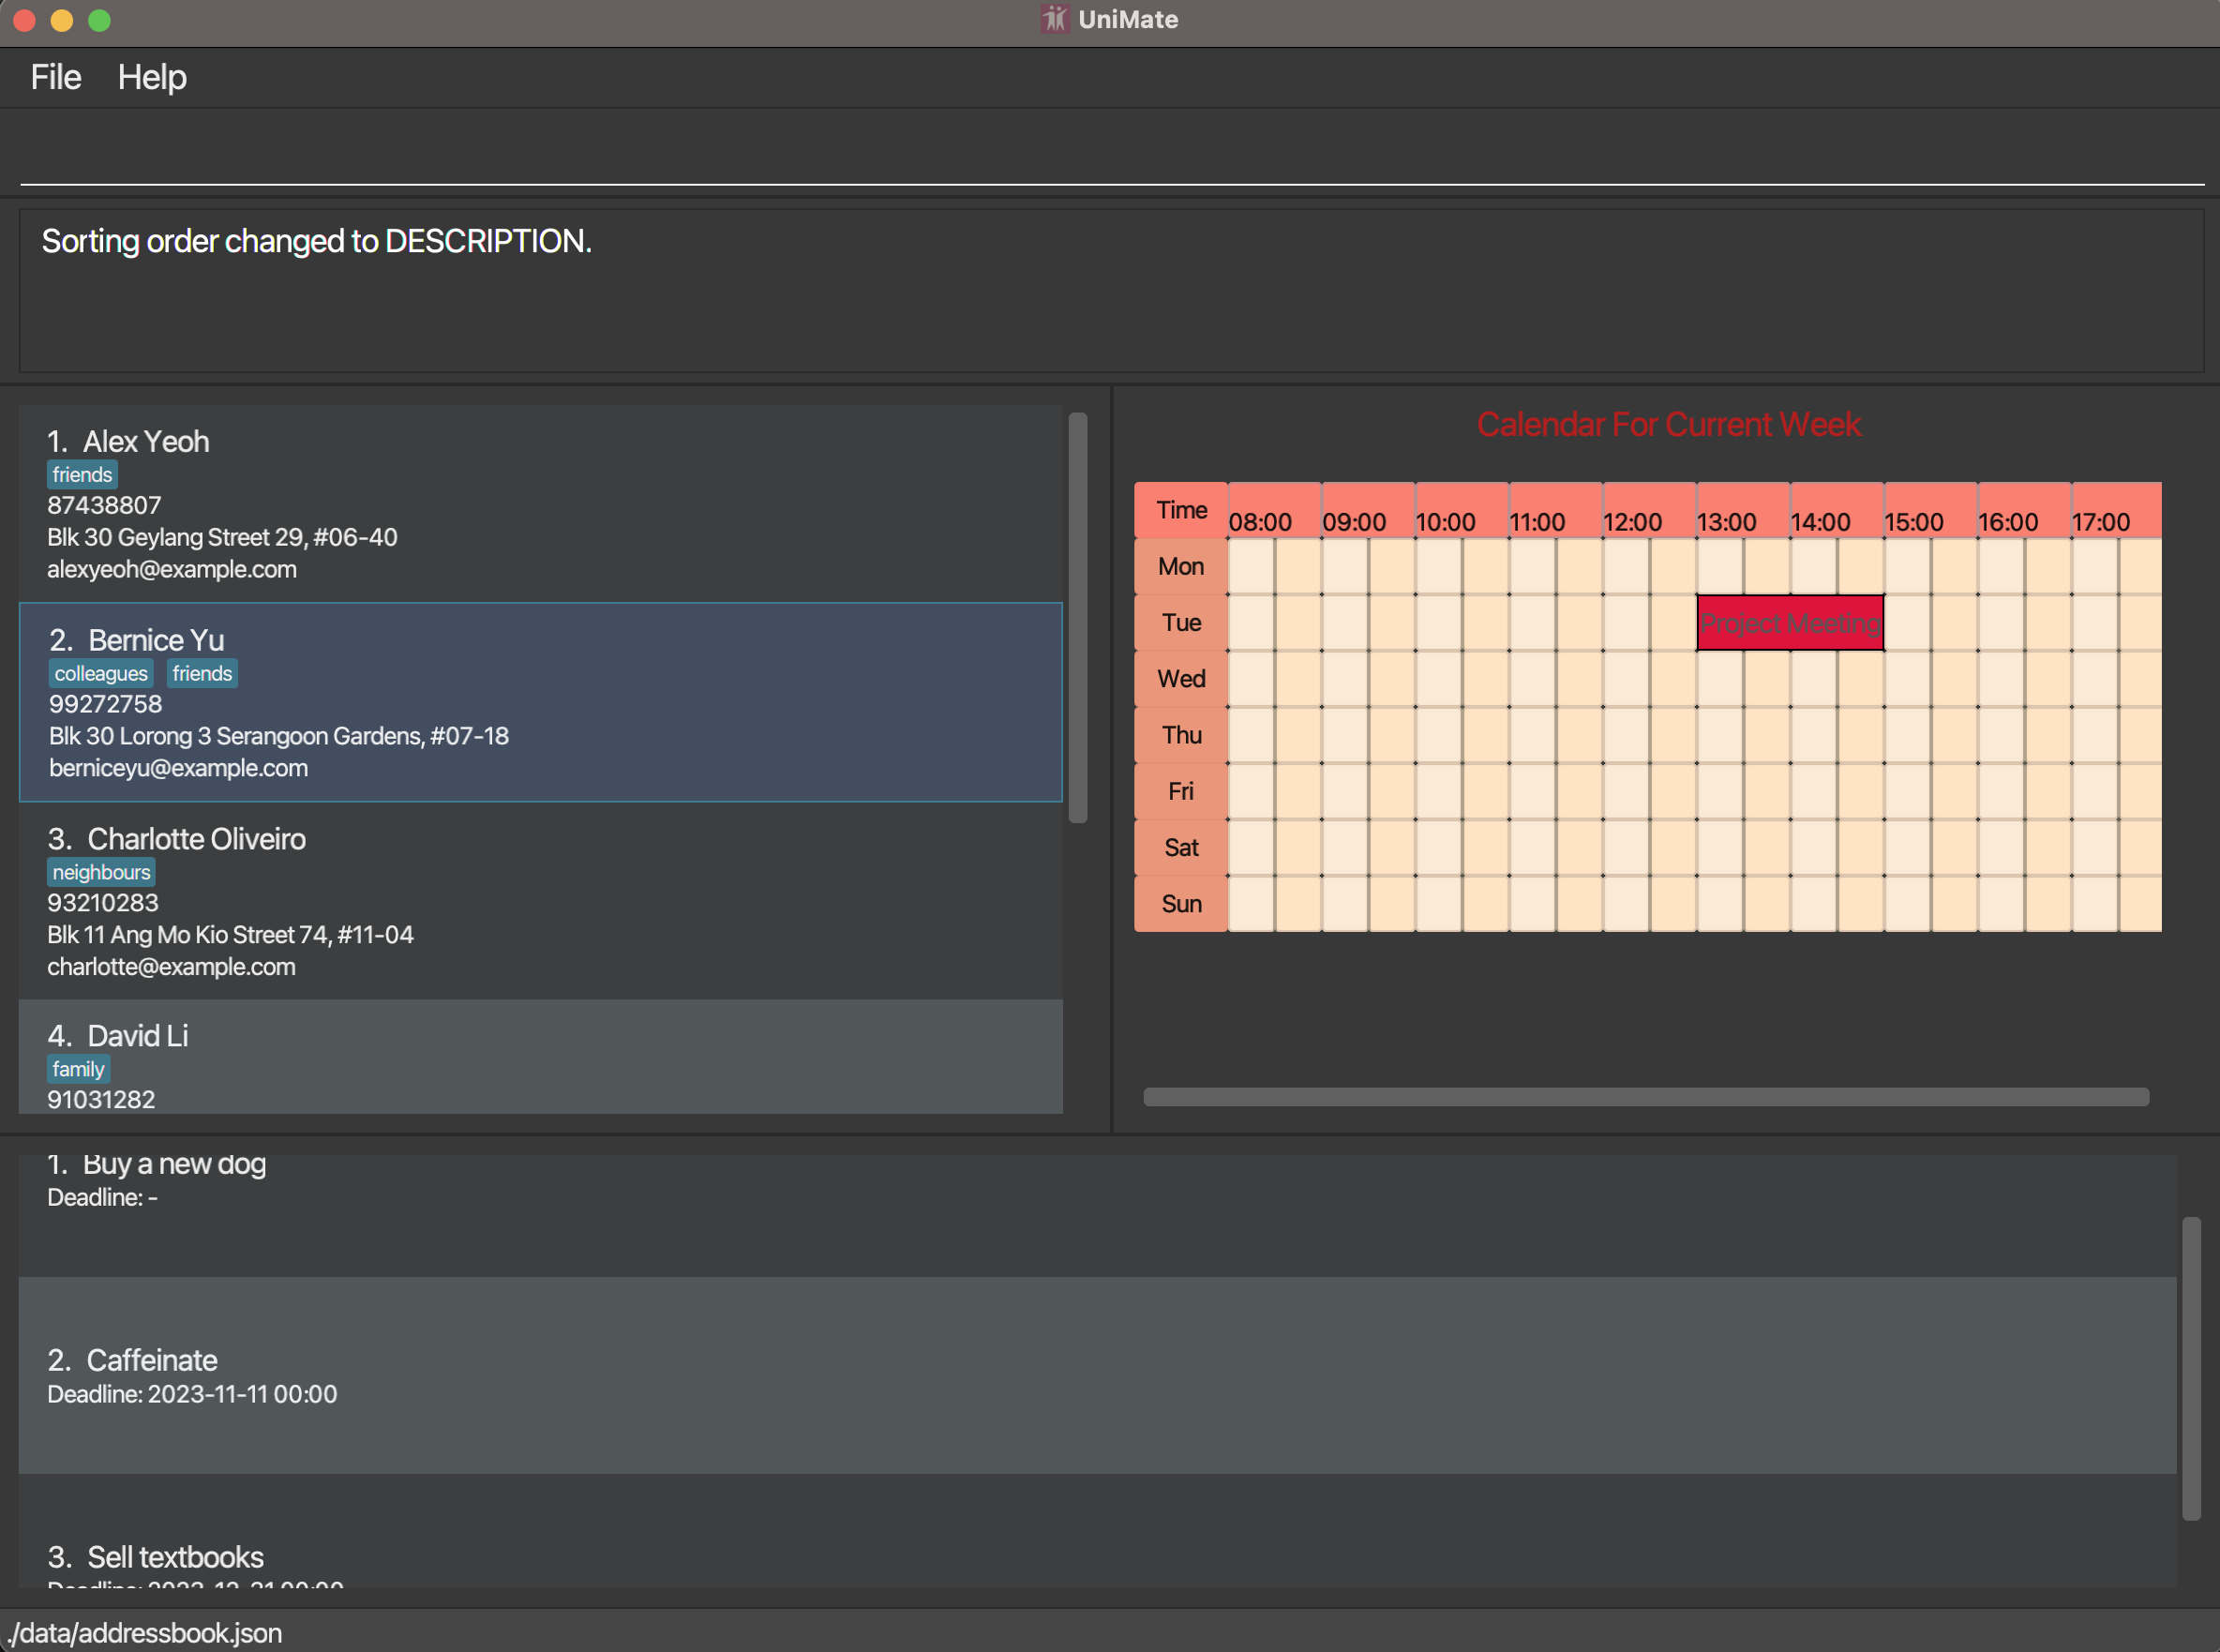
Task: Click address Blk 30 Geylang Street 29
Action: click(222, 537)
